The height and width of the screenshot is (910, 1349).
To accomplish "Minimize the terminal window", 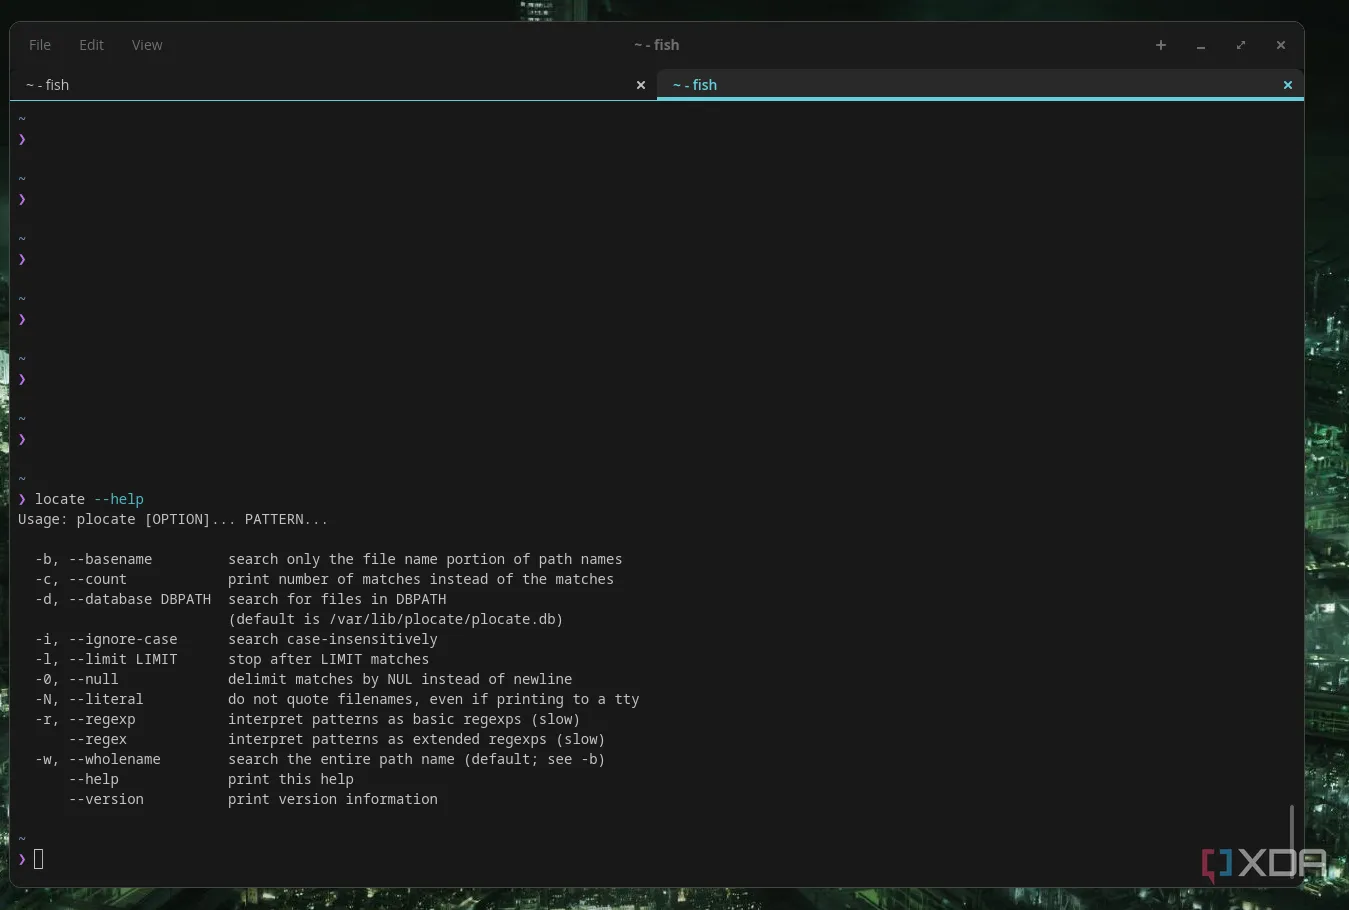I will 1201,45.
